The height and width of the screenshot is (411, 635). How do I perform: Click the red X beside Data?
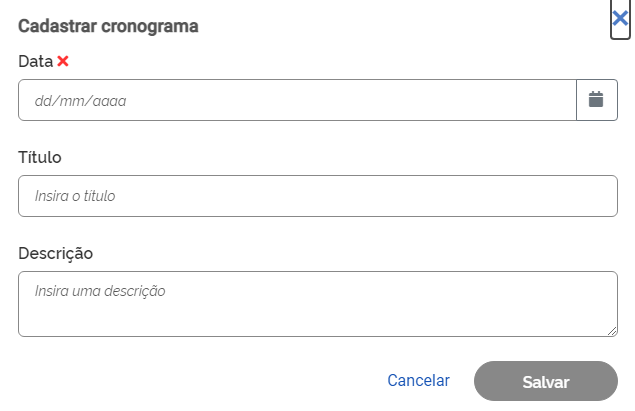[63, 62]
